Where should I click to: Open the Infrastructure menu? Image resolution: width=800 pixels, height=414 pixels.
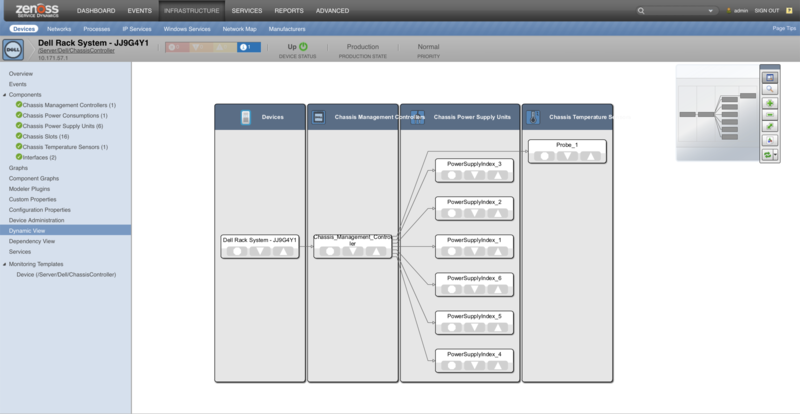coord(192,11)
